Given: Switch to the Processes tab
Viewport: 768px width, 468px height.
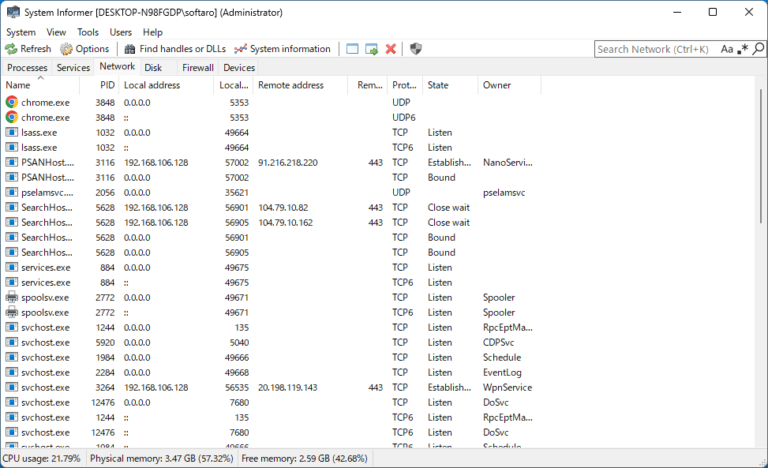Looking at the screenshot, I should click(27, 68).
